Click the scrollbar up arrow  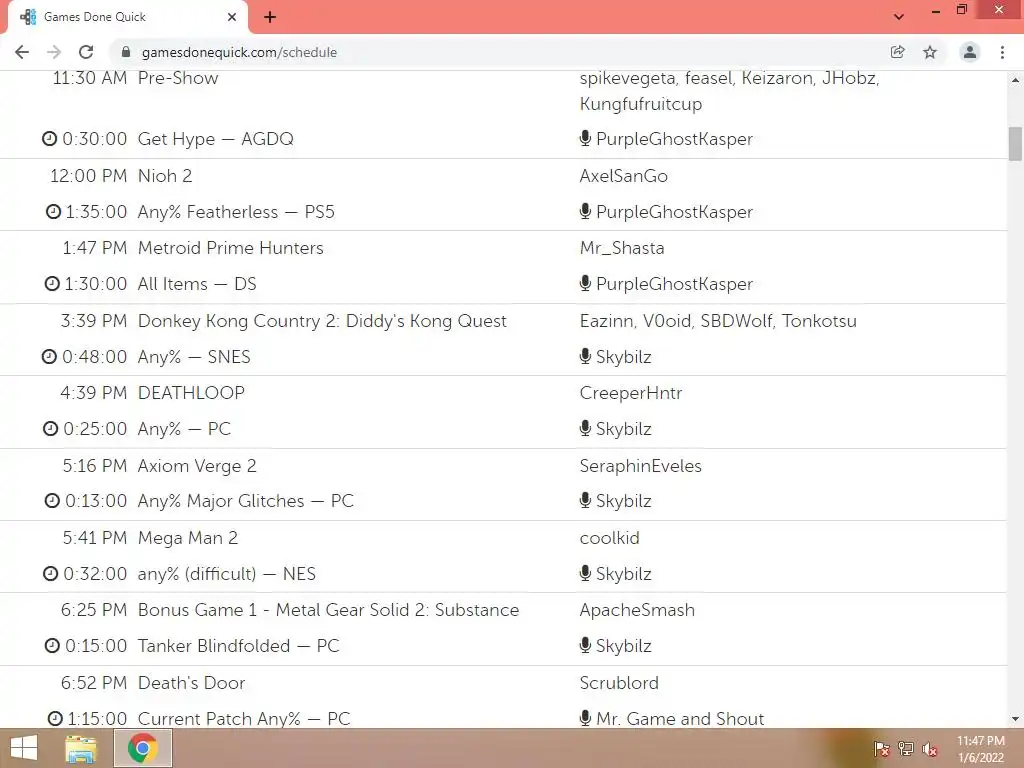[1015, 80]
